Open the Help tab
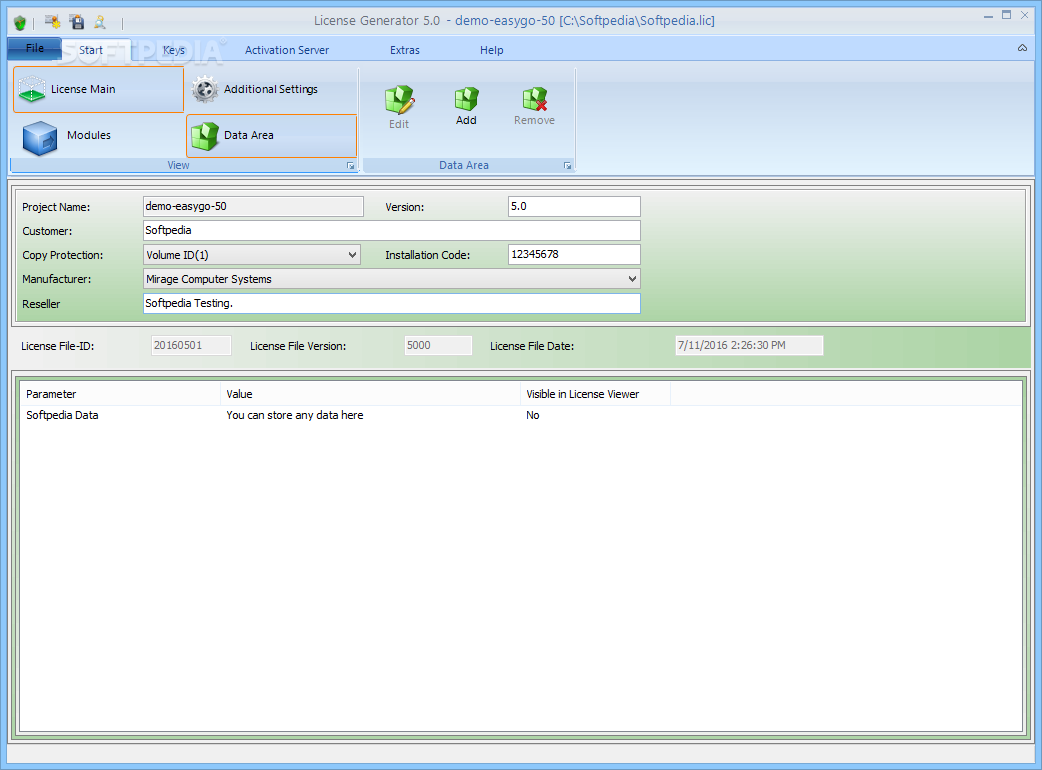 click(x=492, y=50)
